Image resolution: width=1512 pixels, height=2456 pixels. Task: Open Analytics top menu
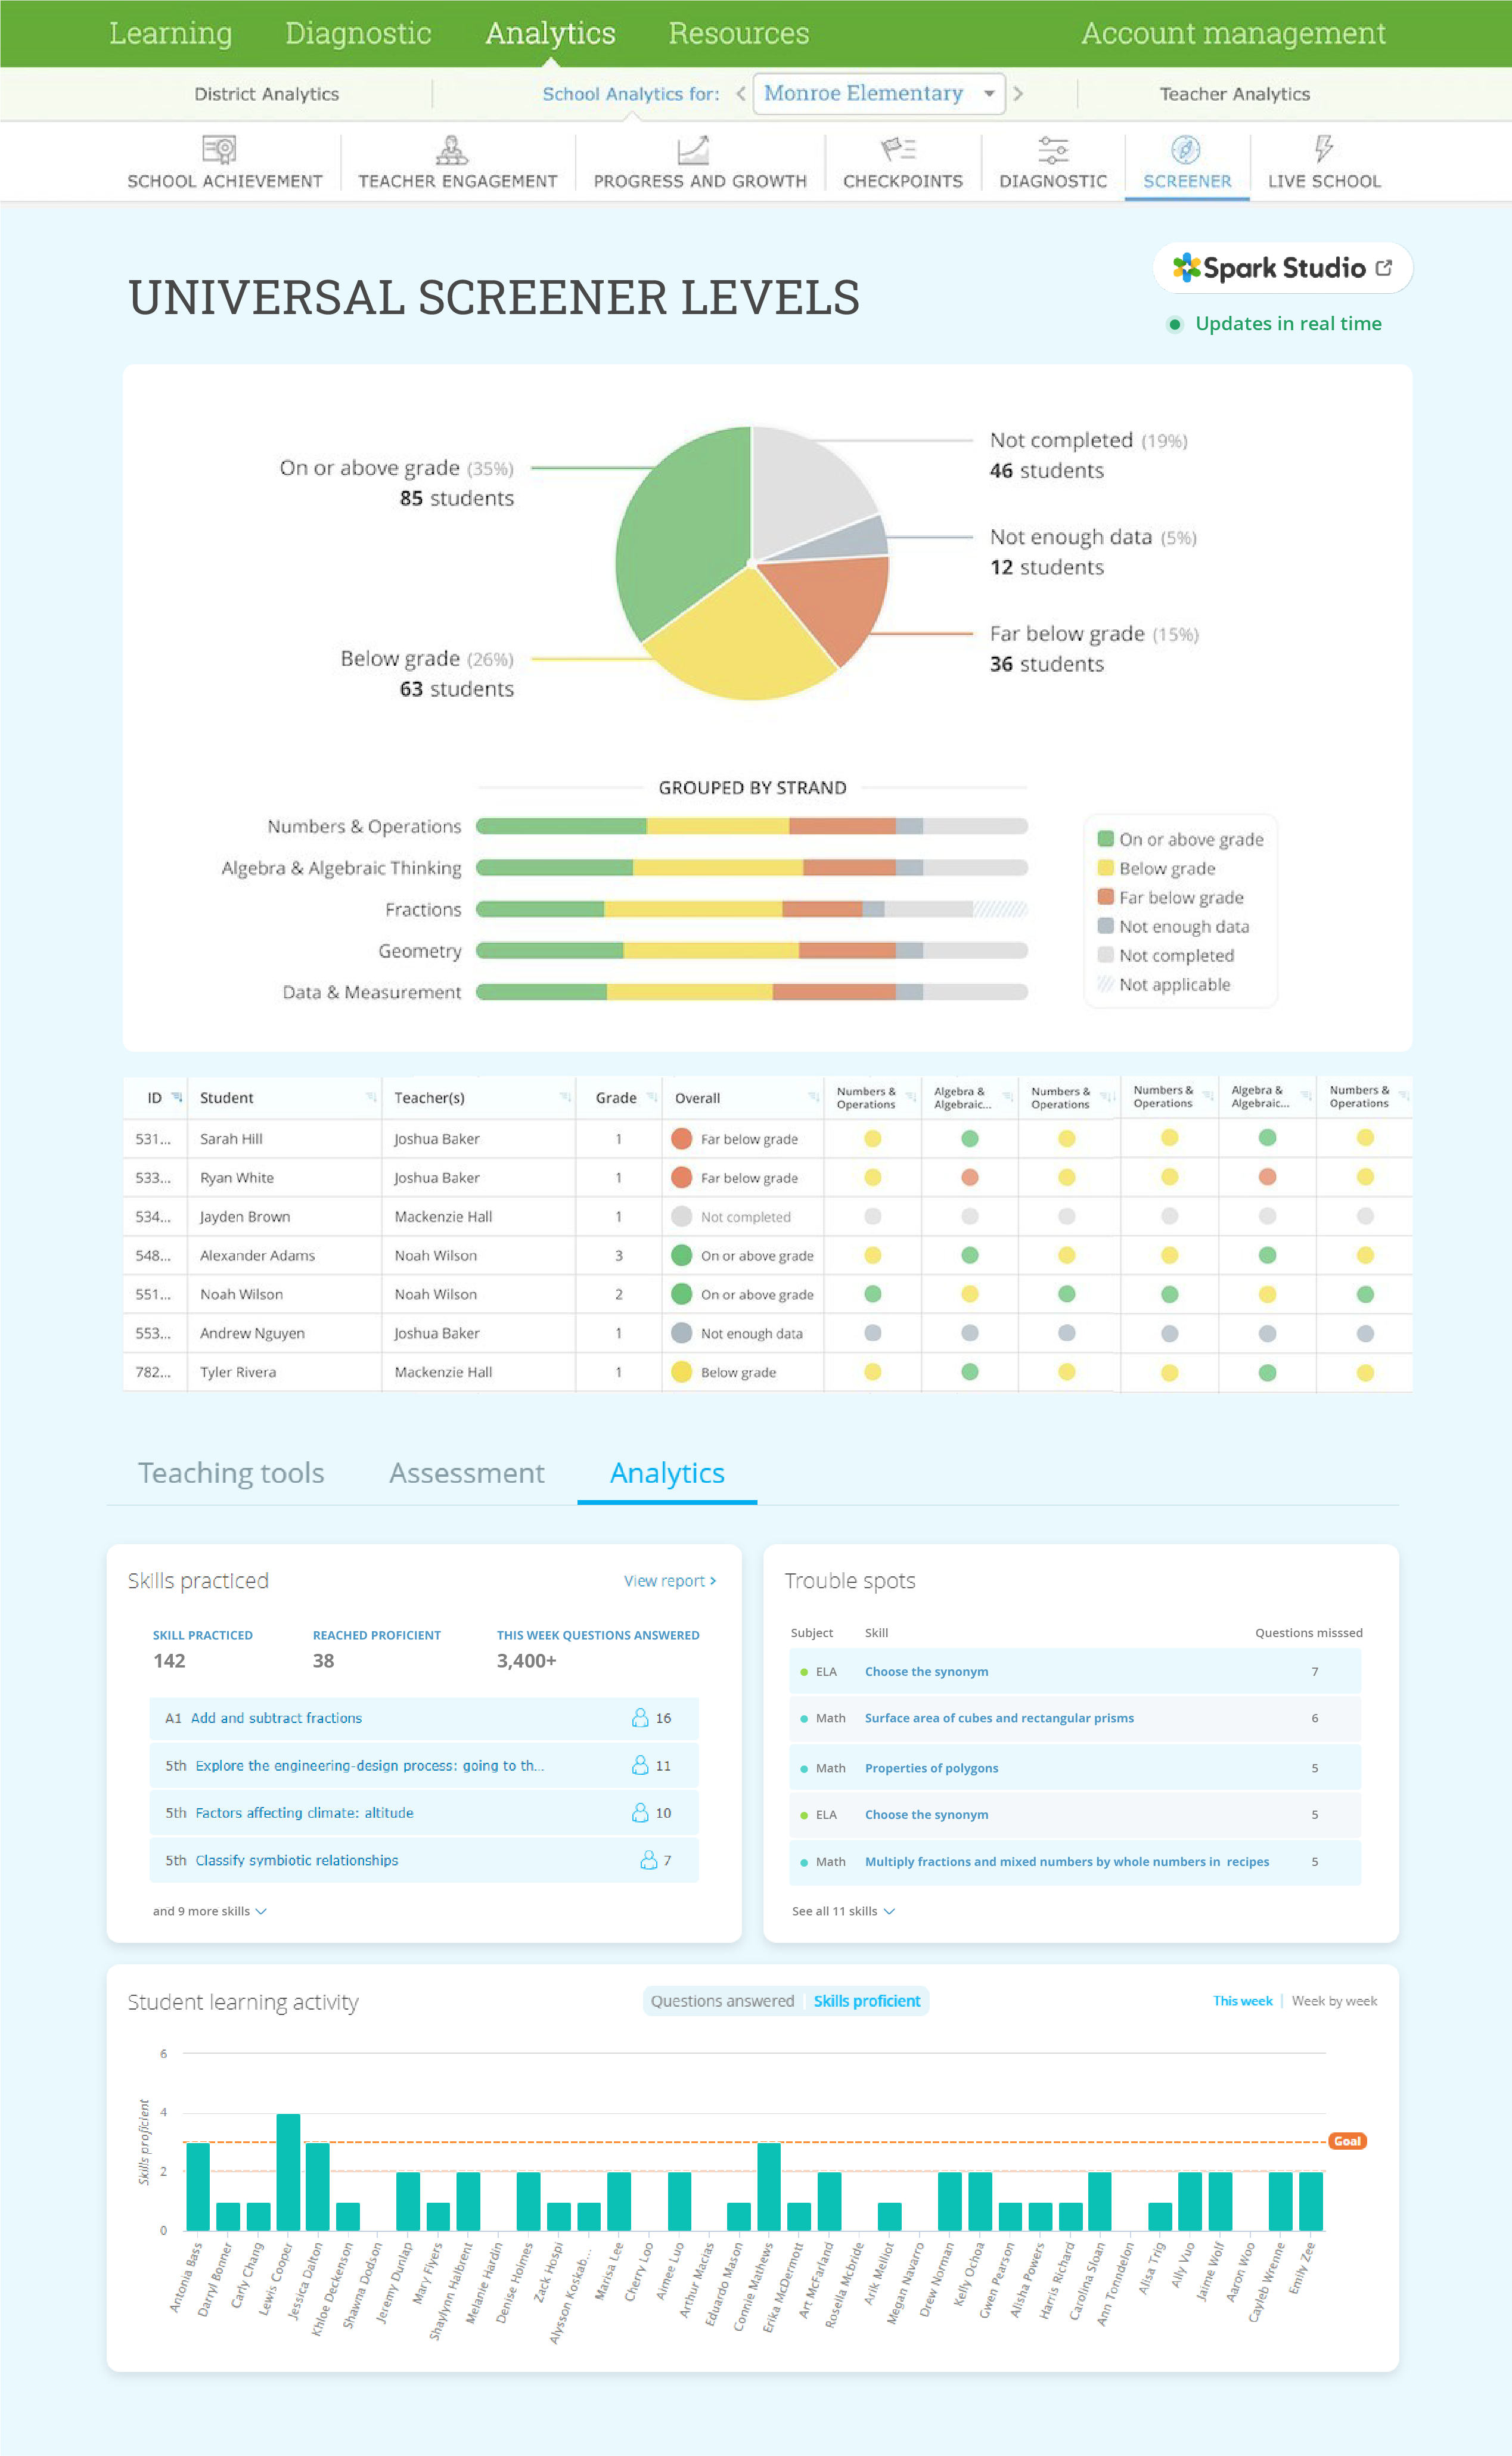[x=550, y=33]
